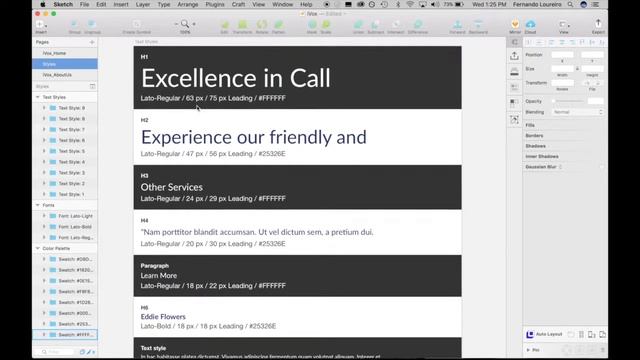640x360 pixels.
Task: Open the Blending mode dropdown
Action: click(x=578, y=112)
